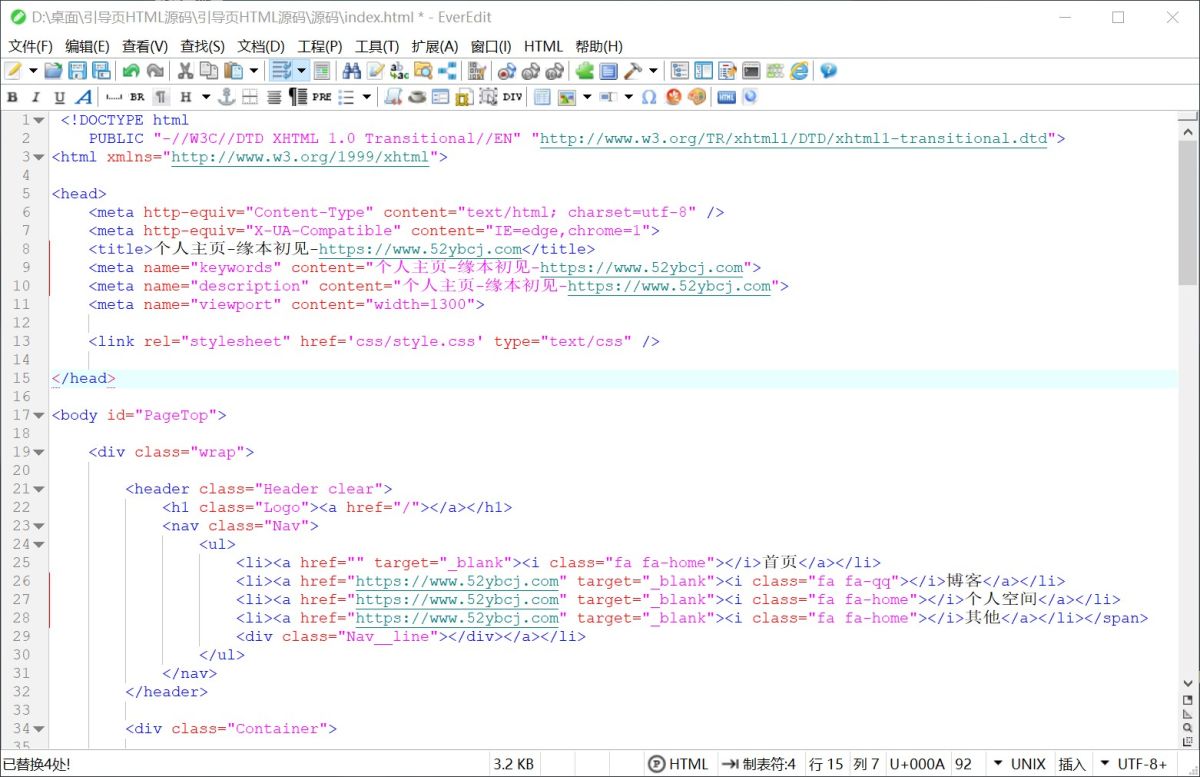Toggle insert/overwrite mode 插入 in status bar

pos(1072,764)
